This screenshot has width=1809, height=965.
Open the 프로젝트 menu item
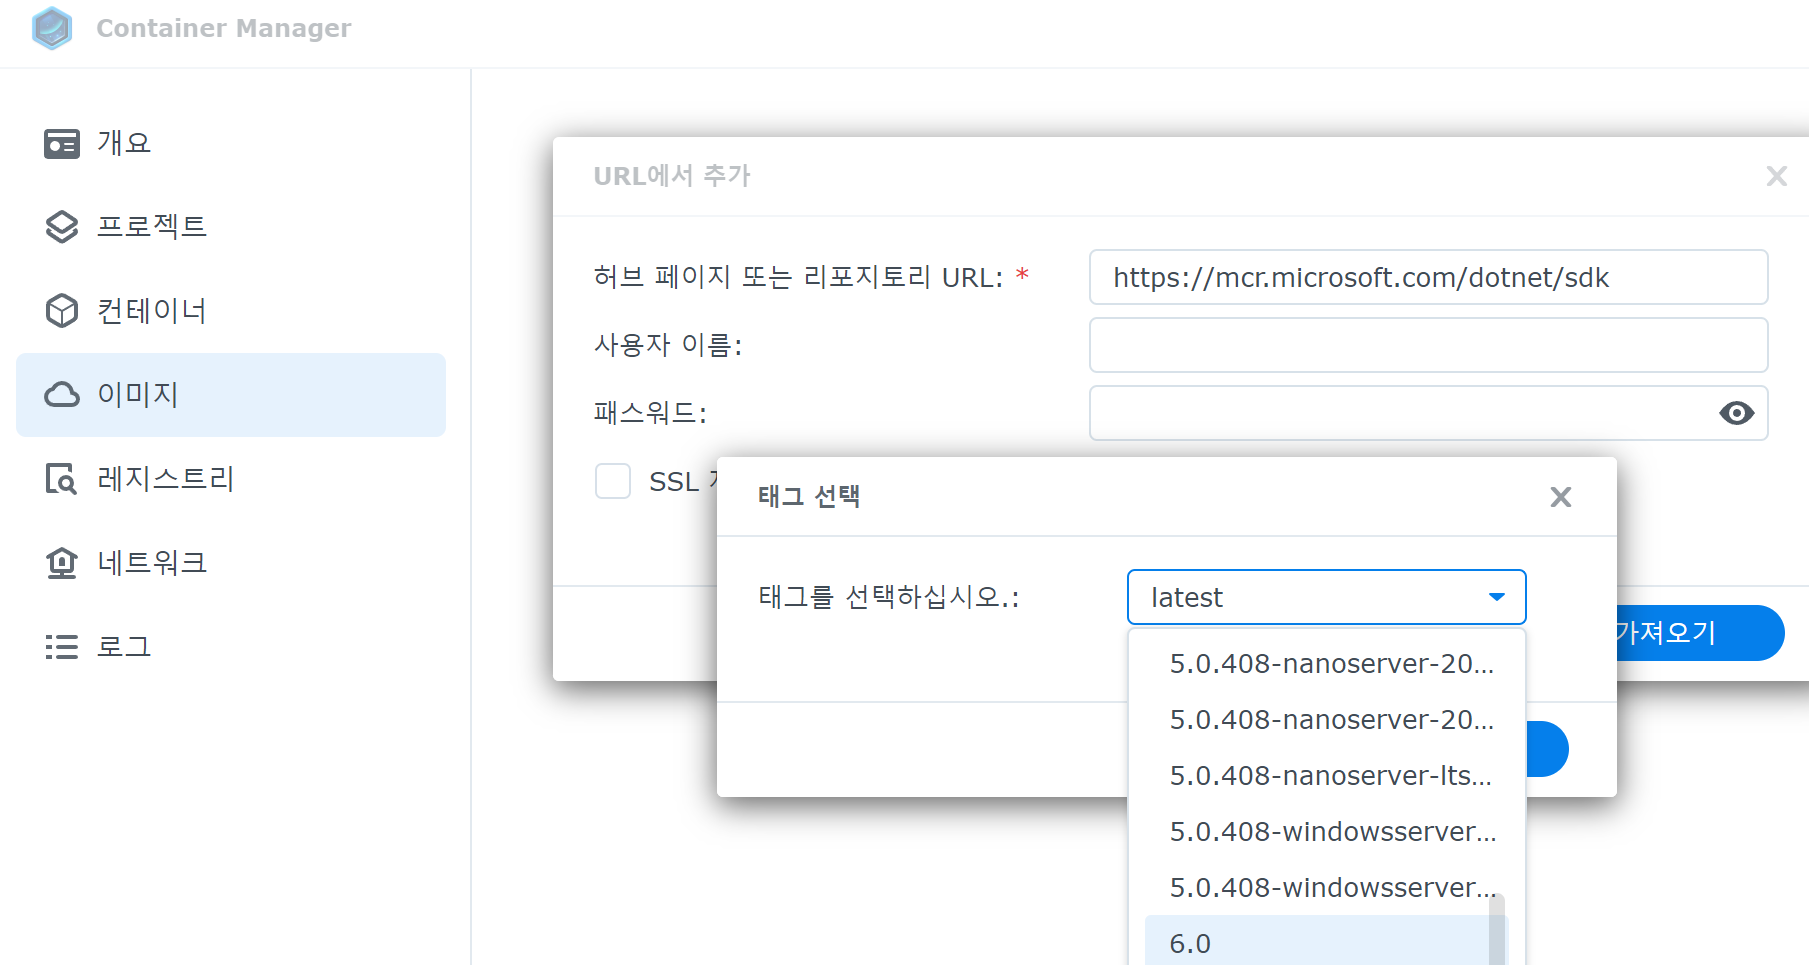(x=231, y=227)
